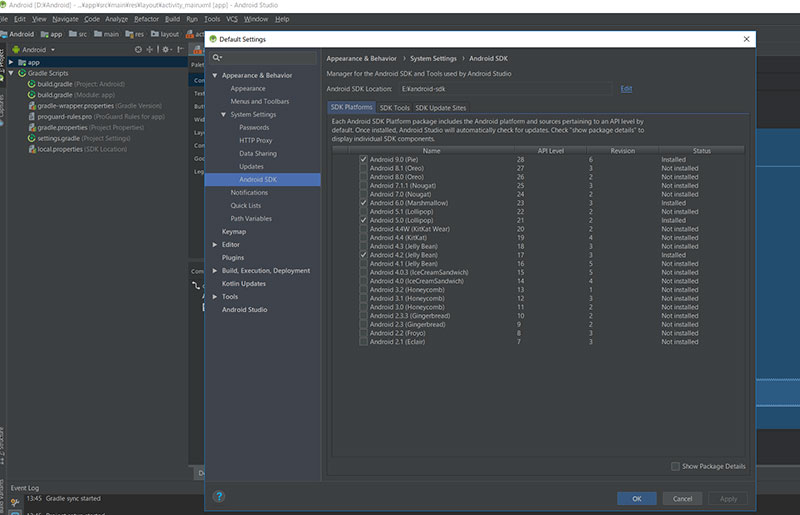800x515 pixels.
Task: Expand the Editor settings section
Action: (x=215, y=245)
